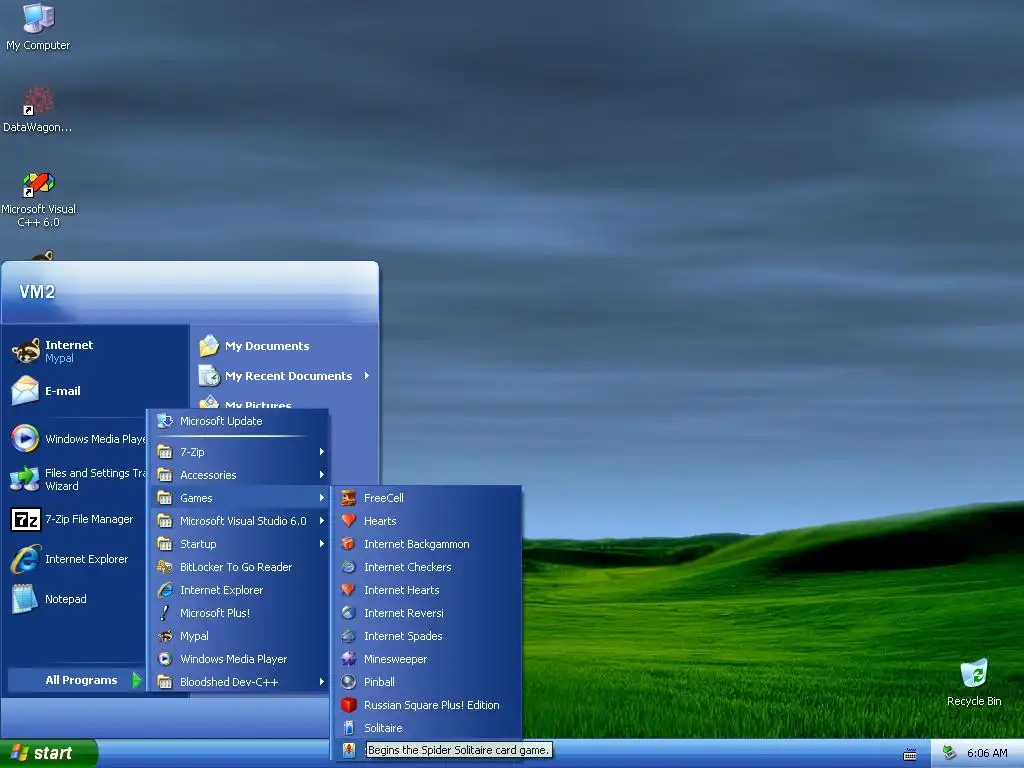Click the My Recent Documents icon
This screenshot has width=1024, height=768.
(209, 376)
